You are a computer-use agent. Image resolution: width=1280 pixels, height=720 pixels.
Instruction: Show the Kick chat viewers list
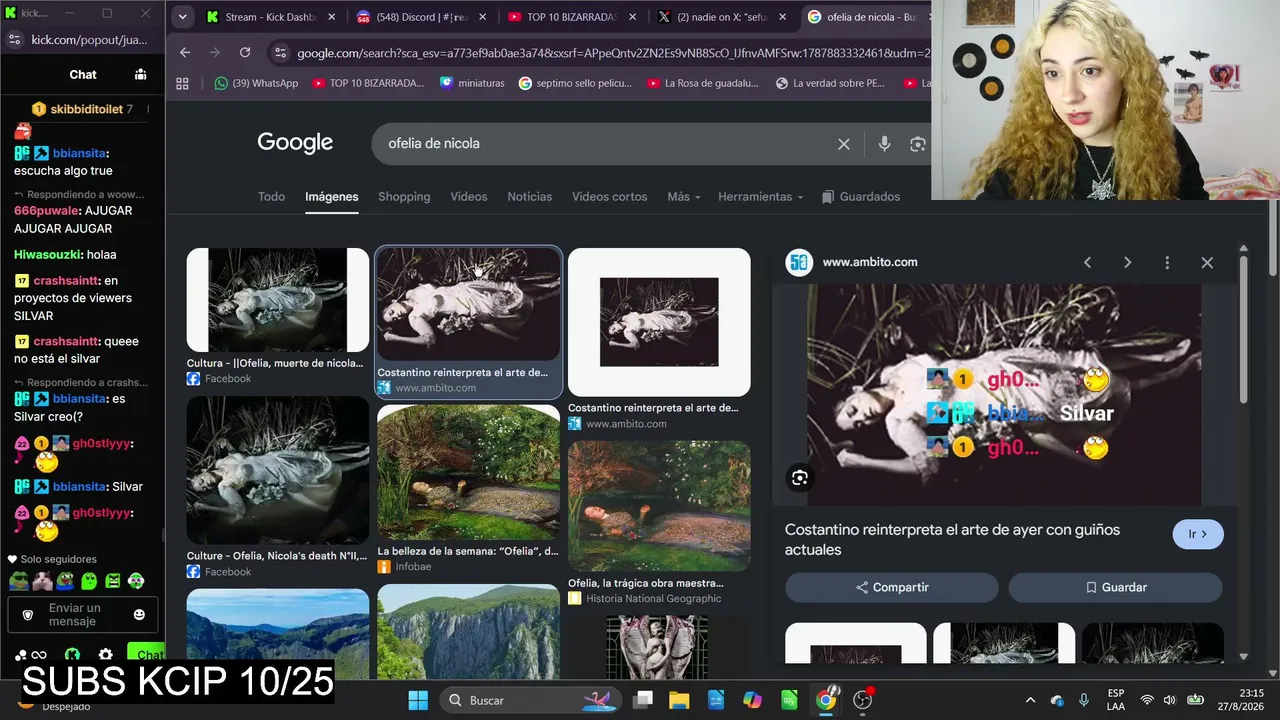(140, 74)
